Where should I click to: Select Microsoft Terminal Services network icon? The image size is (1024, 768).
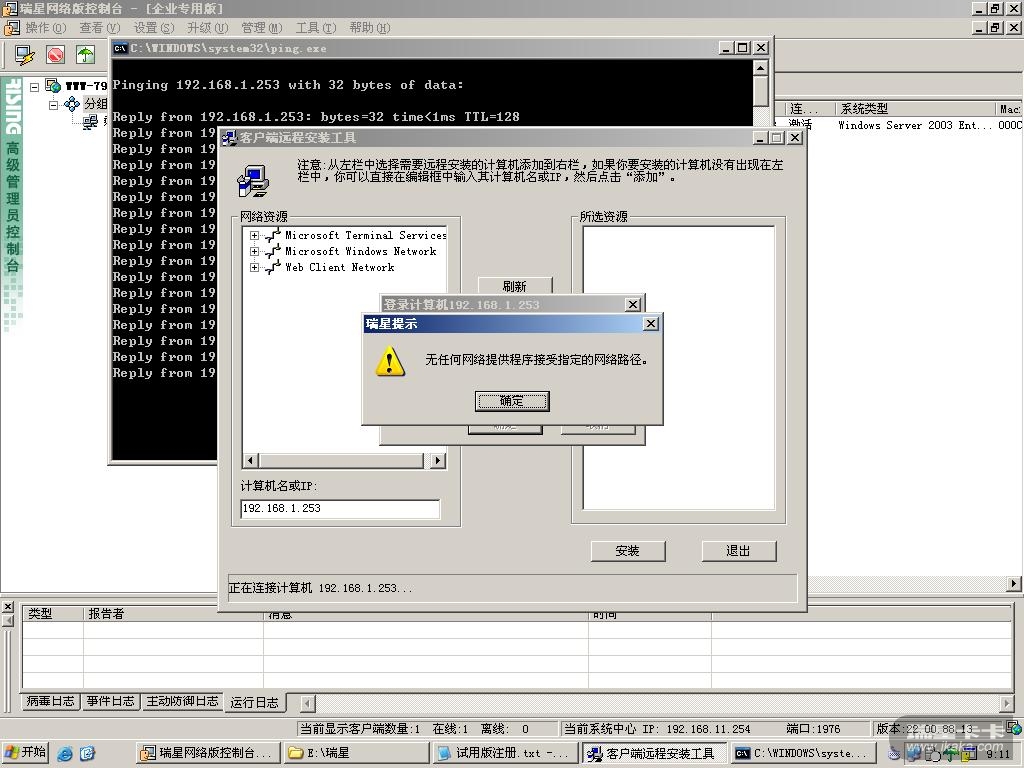[273, 236]
